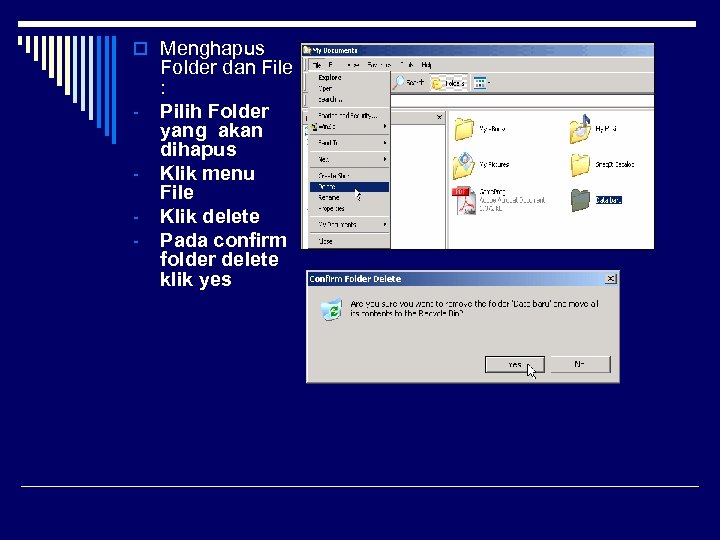Click the SnagIt Catalog folder name label
The image size is (720, 540).
click(x=615, y=164)
